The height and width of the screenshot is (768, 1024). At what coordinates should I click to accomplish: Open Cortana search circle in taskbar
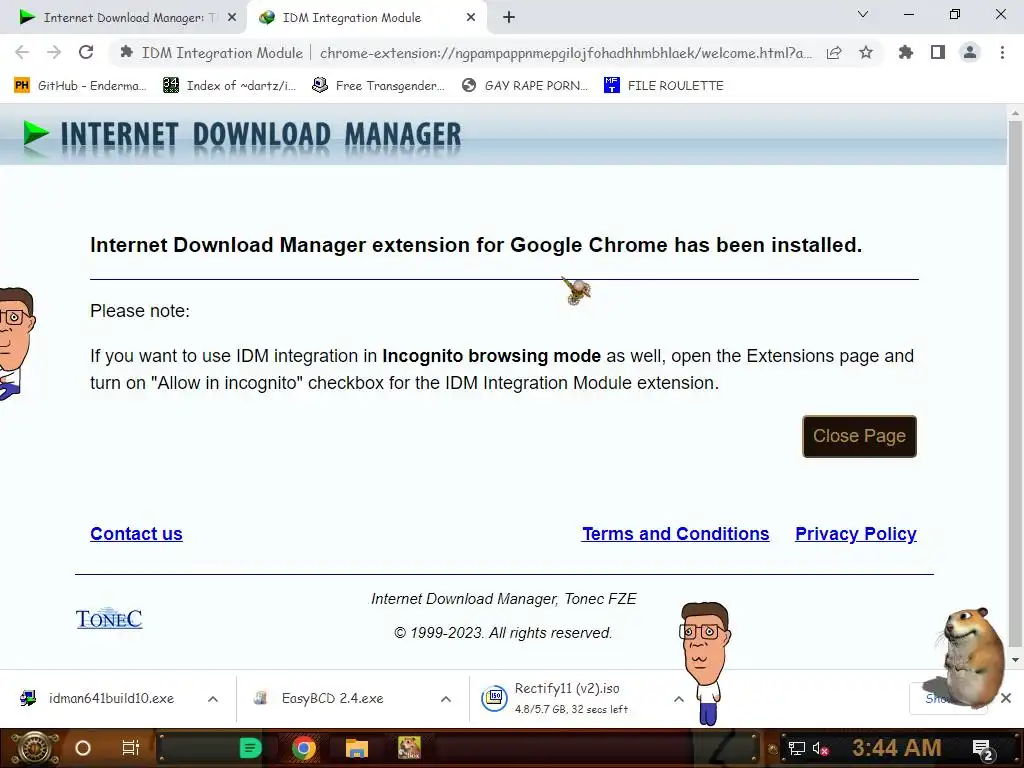[82, 748]
